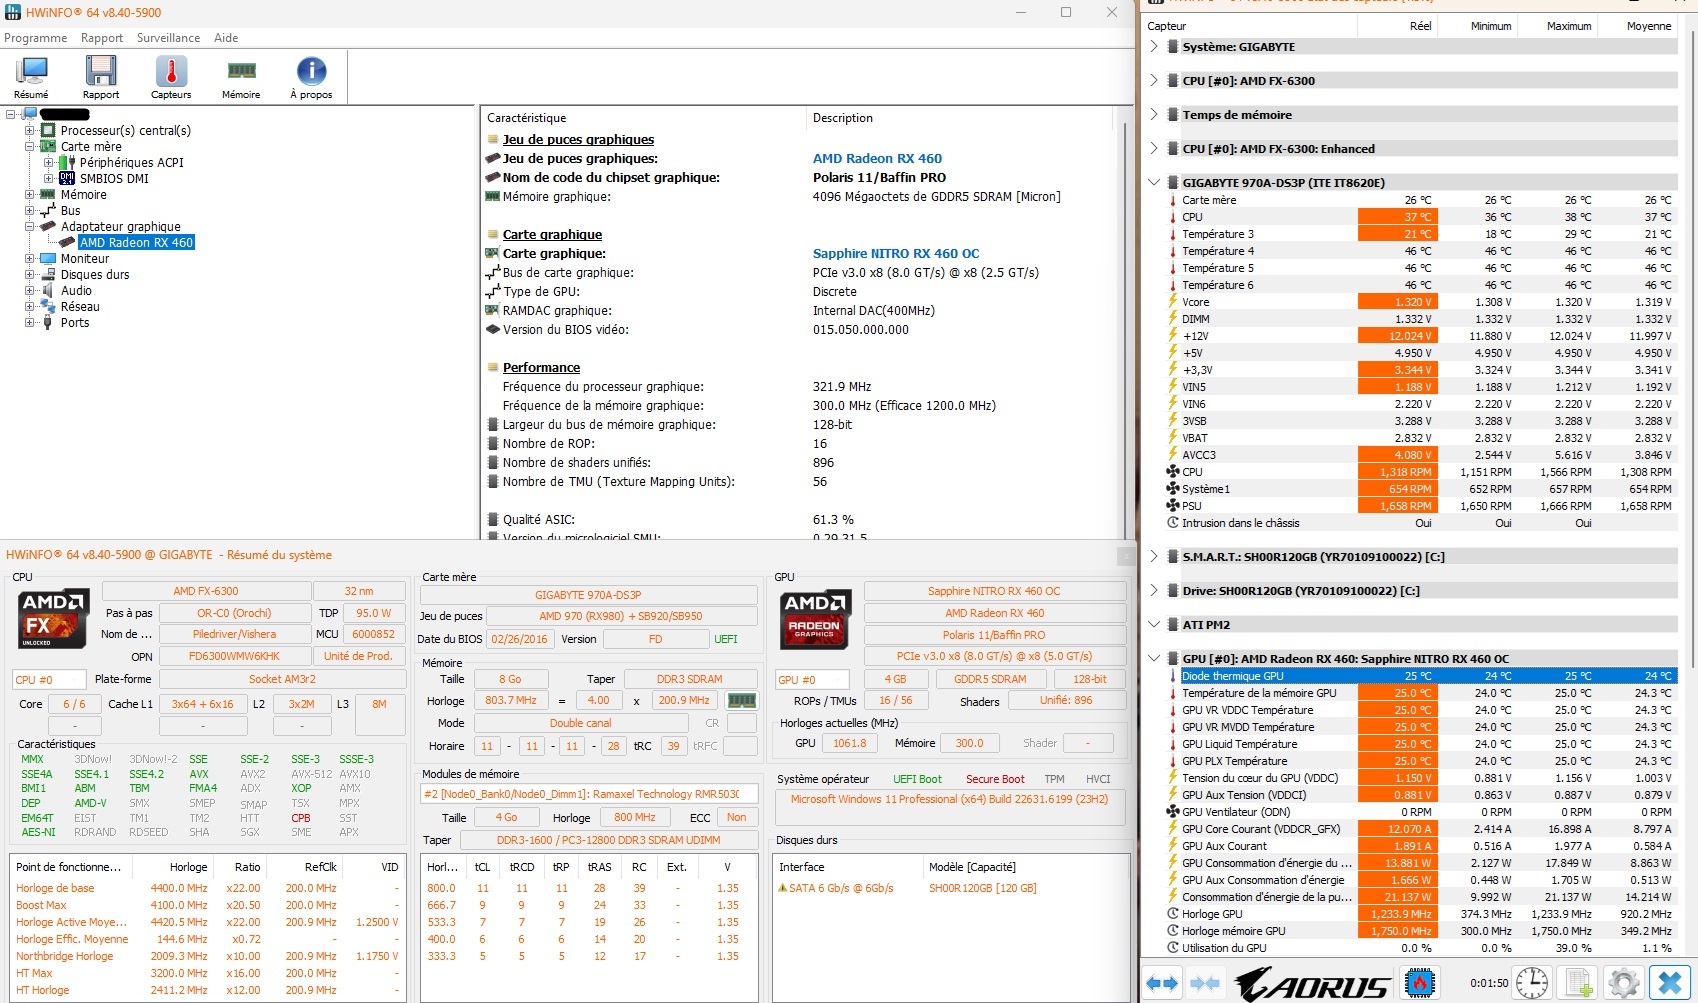Select Périphériques ACPI tree item
This screenshot has width=1698, height=1003.
pyautogui.click(x=132, y=163)
